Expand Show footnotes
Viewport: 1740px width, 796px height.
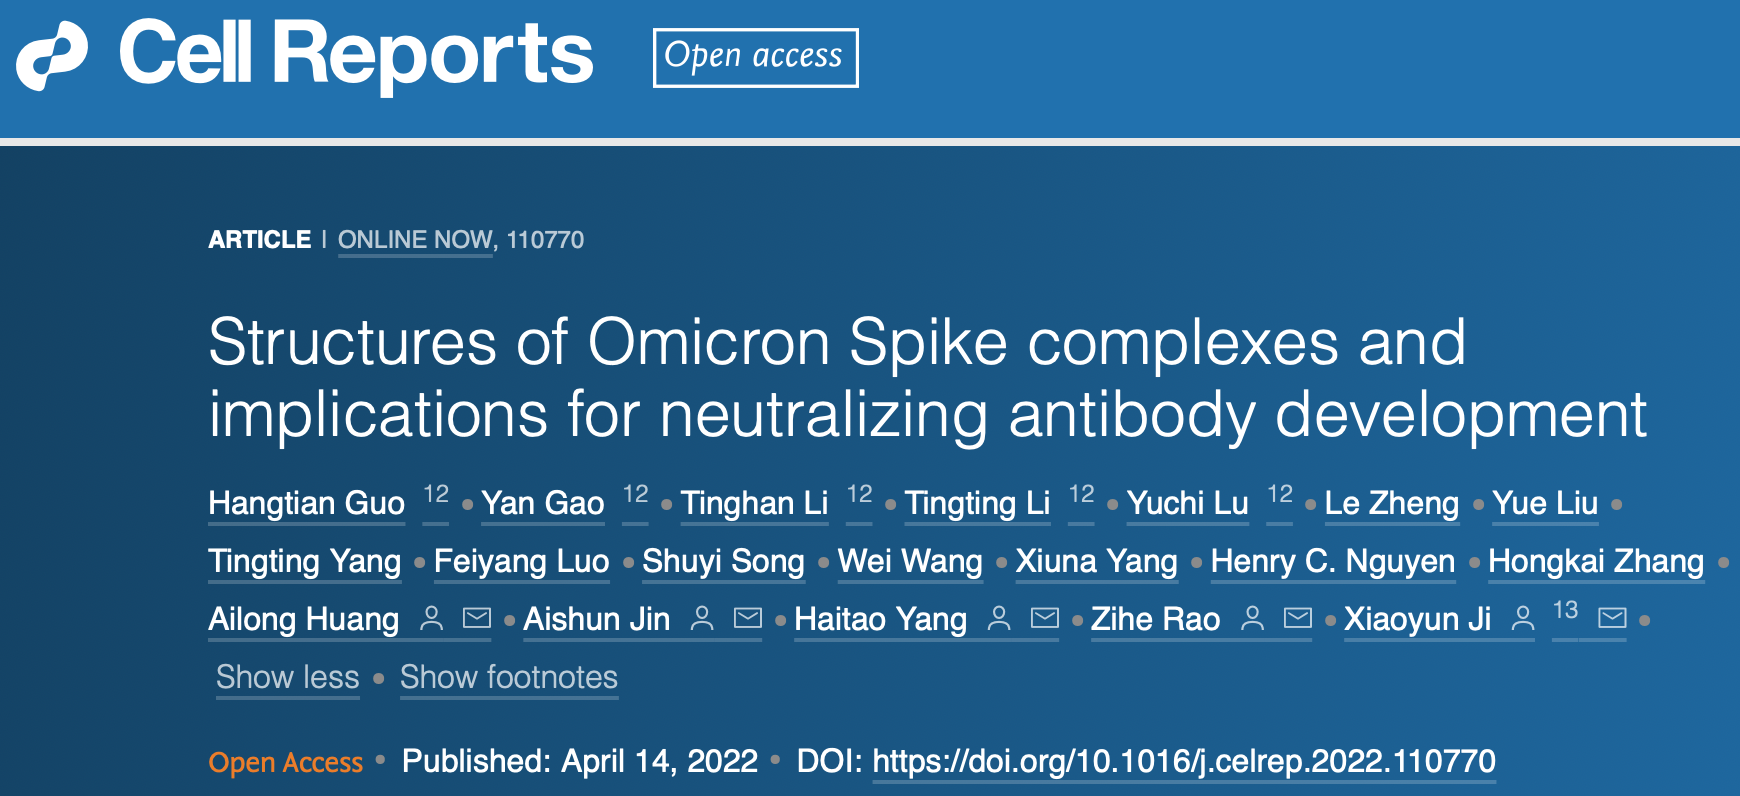tap(509, 677)
